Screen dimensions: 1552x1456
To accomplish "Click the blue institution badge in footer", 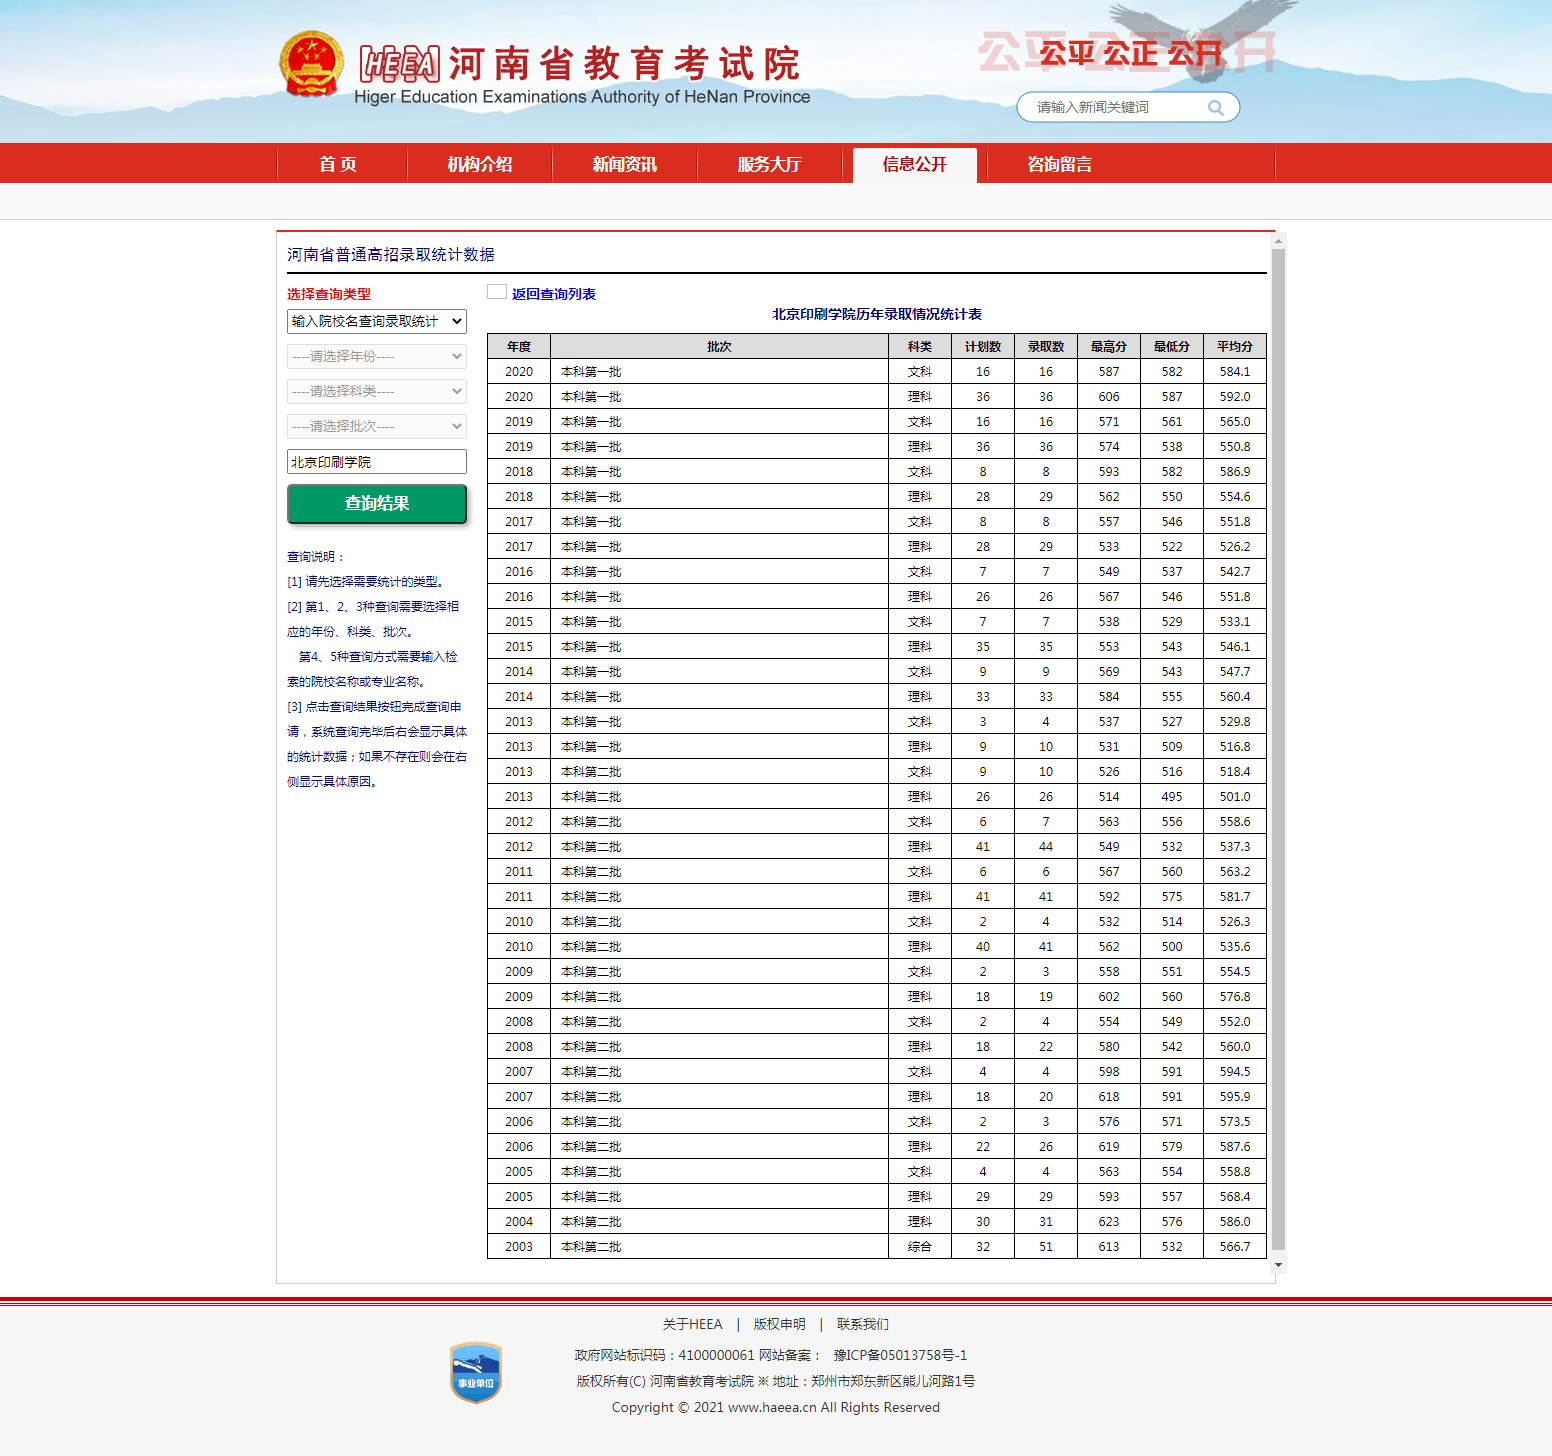I will click(x=476, y=1372).
